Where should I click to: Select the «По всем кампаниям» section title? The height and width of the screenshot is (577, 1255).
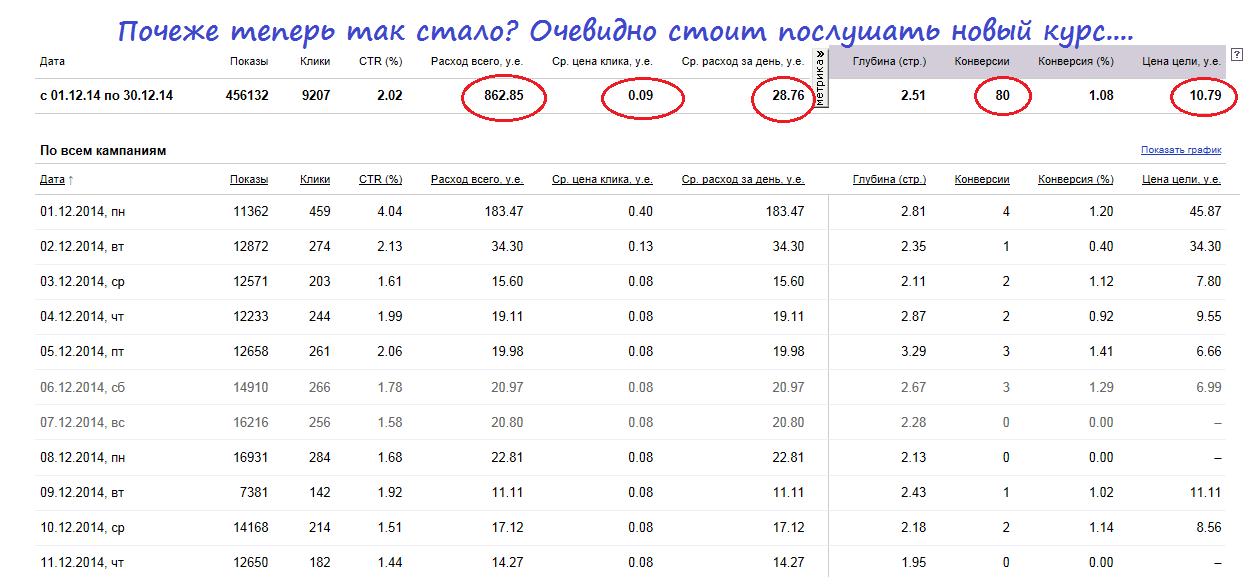pyautogui.click(x=103, y=151)
